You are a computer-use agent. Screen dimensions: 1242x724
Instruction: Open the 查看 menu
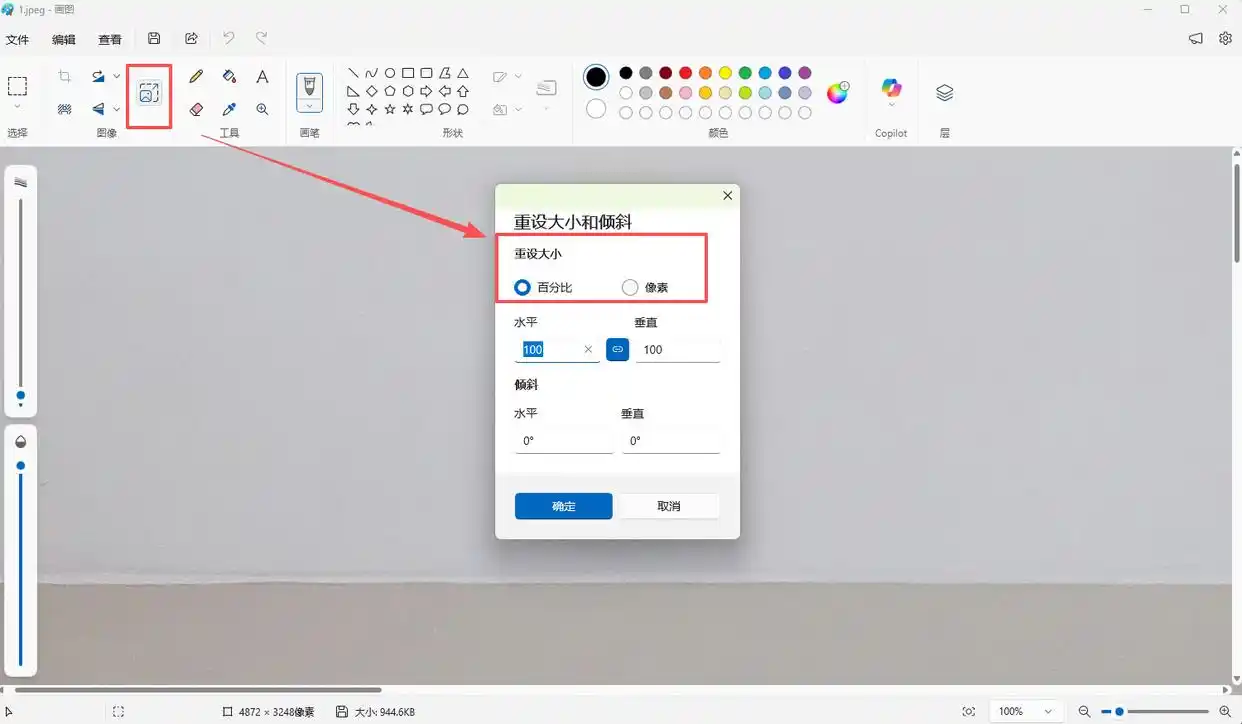click(110, 39)
